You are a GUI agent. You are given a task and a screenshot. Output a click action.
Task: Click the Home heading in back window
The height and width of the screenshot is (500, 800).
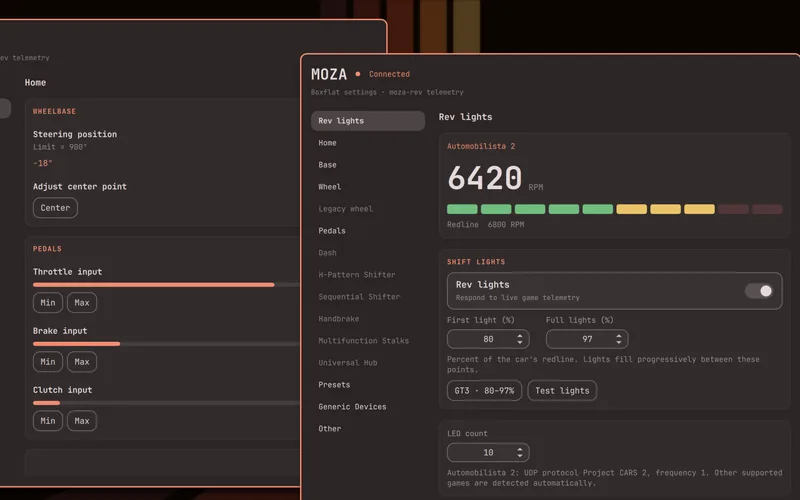35,83
